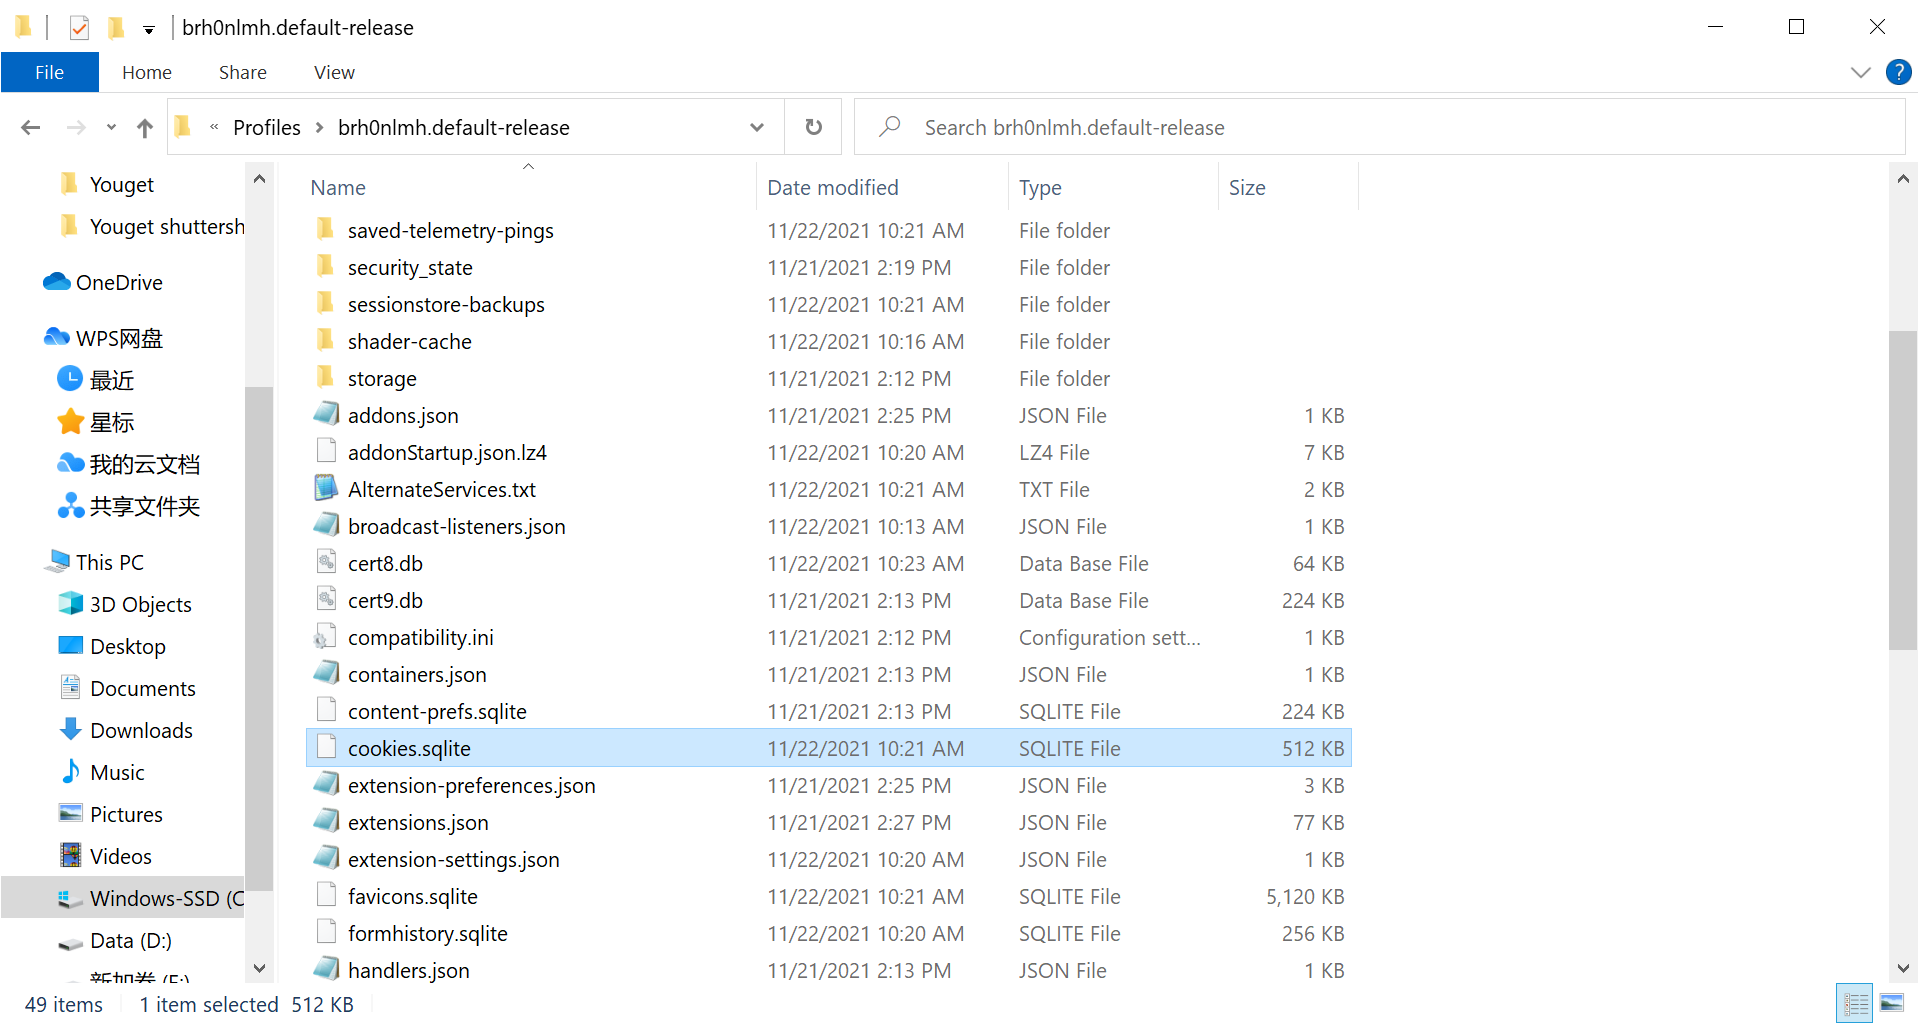Select the AlternateServices.txt file icon
Screen dimensions: 1919x1024
coord(326,489)
